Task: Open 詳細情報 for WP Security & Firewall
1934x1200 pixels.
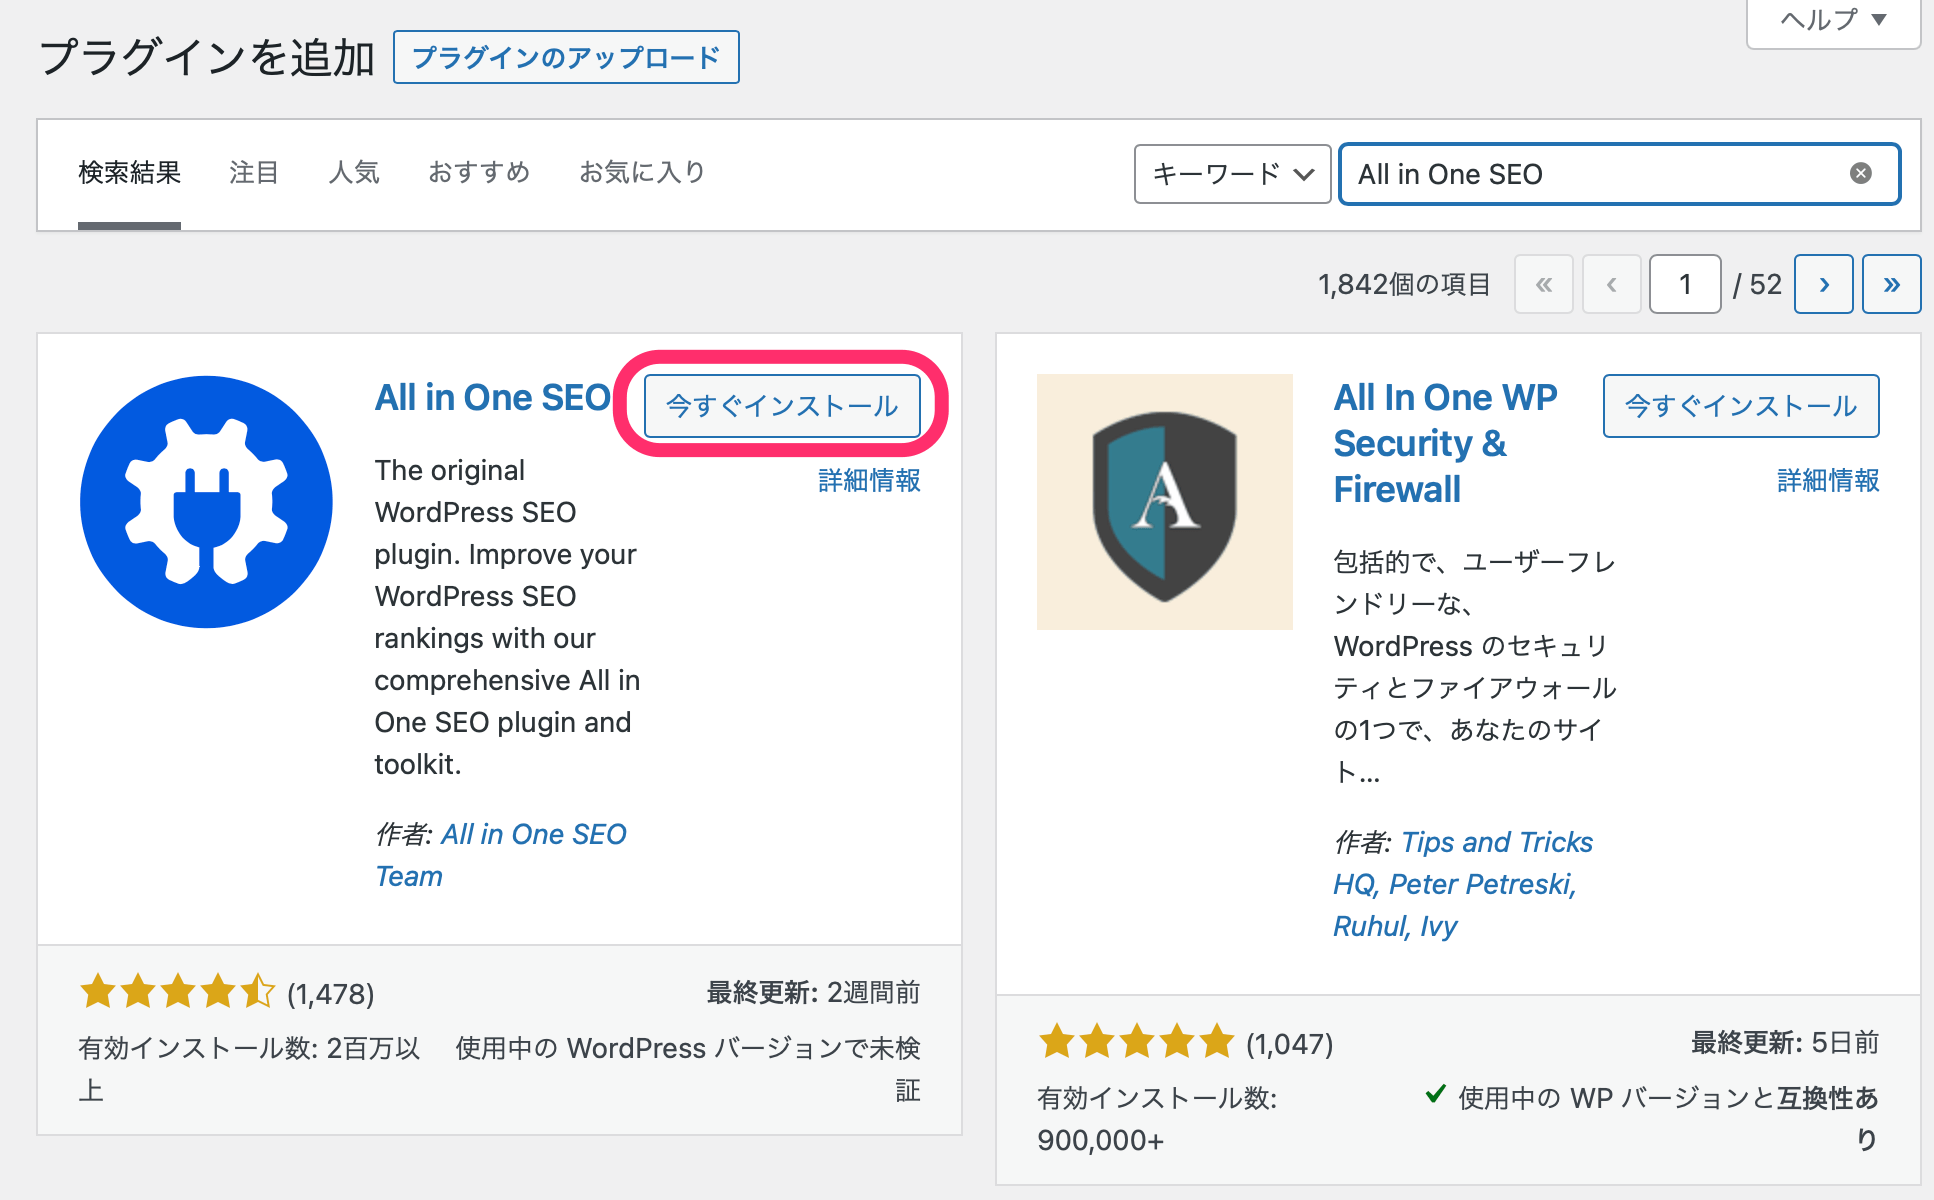Action: pos(1828,481)
